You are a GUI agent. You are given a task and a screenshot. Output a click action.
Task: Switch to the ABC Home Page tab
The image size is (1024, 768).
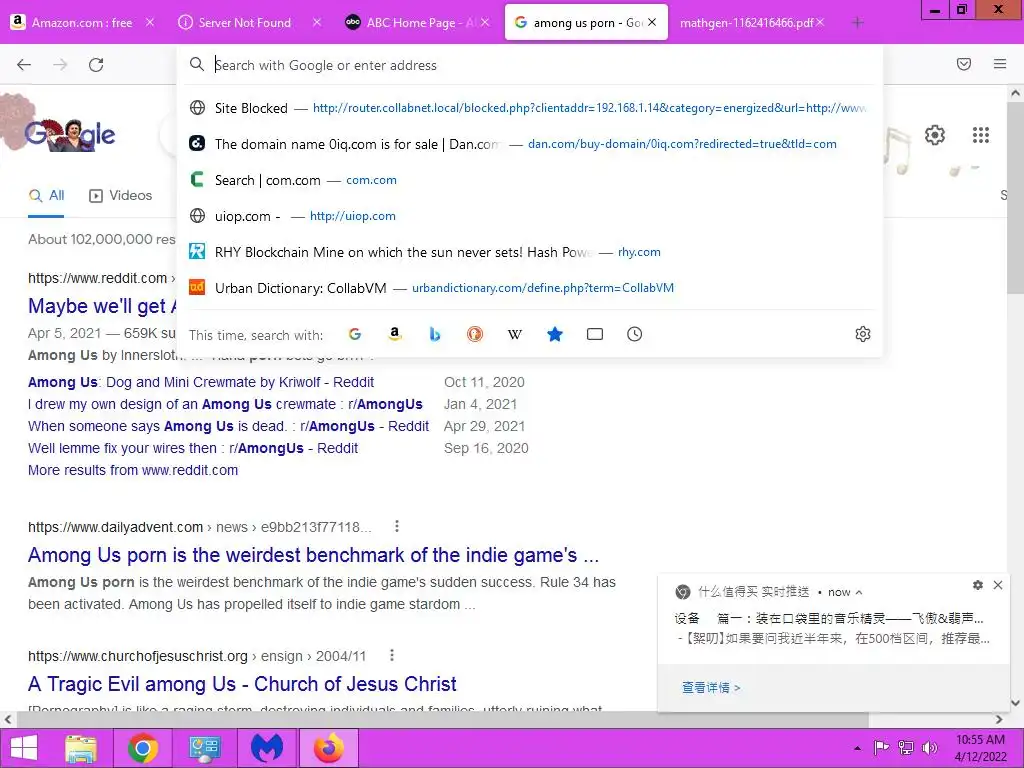coord(415,23)
